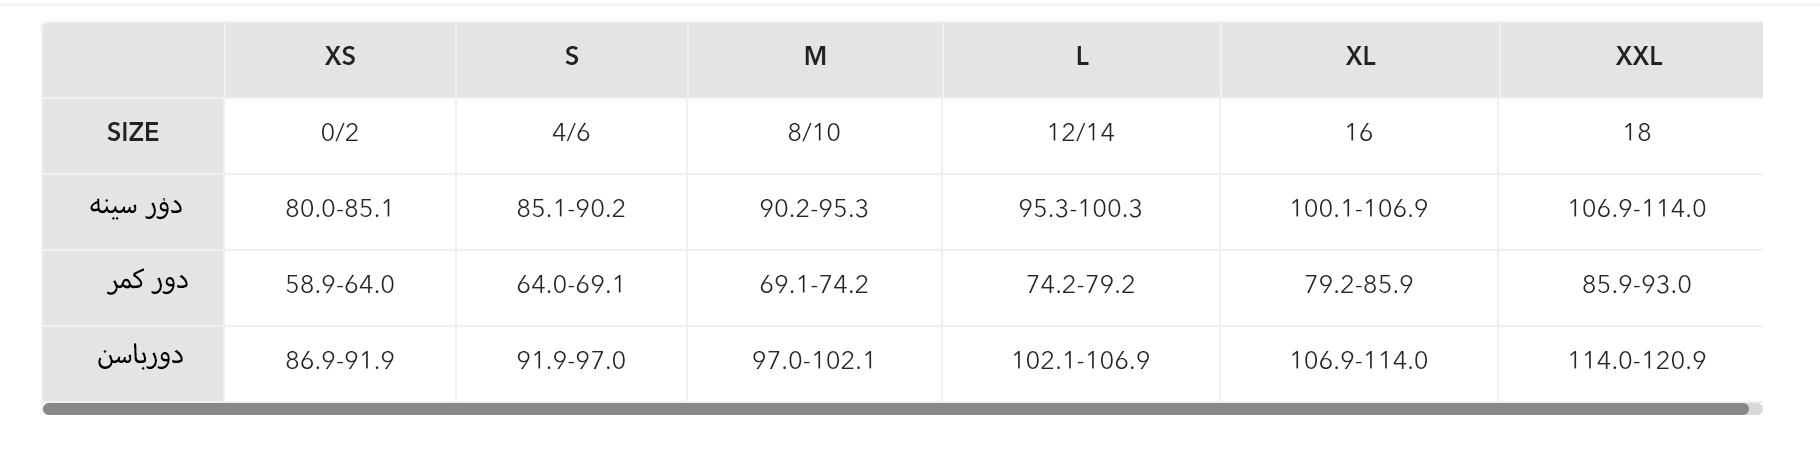Click the horizontal scrollbar under the size table
This screenshot has width=1820, height=460.
(x=895, y=409)
